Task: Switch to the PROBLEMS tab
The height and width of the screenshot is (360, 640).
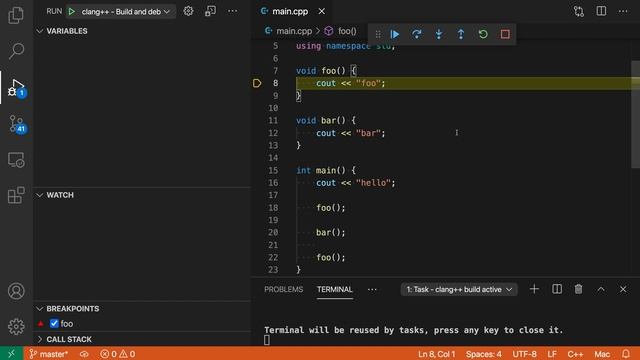Action: pyautogui.click(x=283, y=289)
